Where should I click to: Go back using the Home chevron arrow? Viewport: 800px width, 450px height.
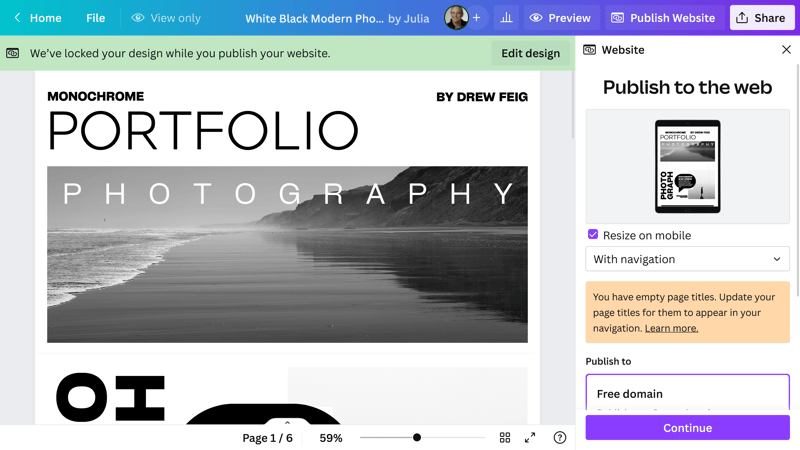click(17, 18)
